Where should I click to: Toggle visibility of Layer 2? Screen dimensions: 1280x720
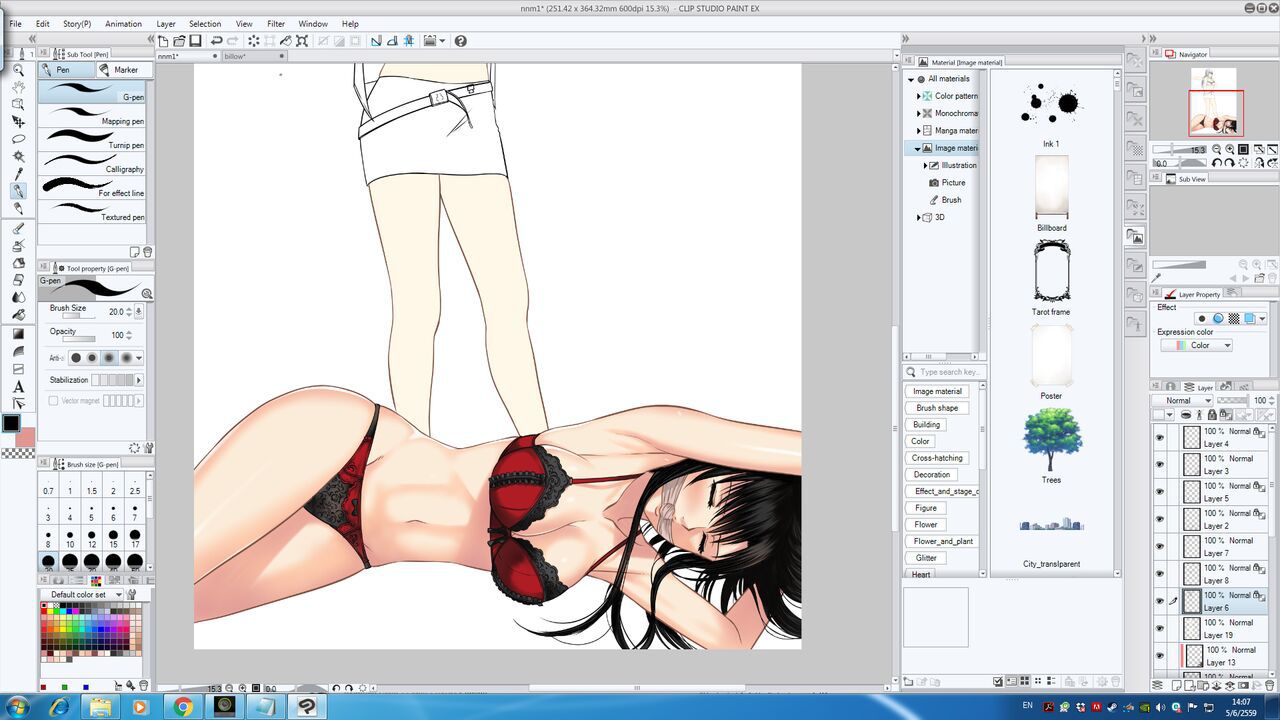(x=1160, y=519)
